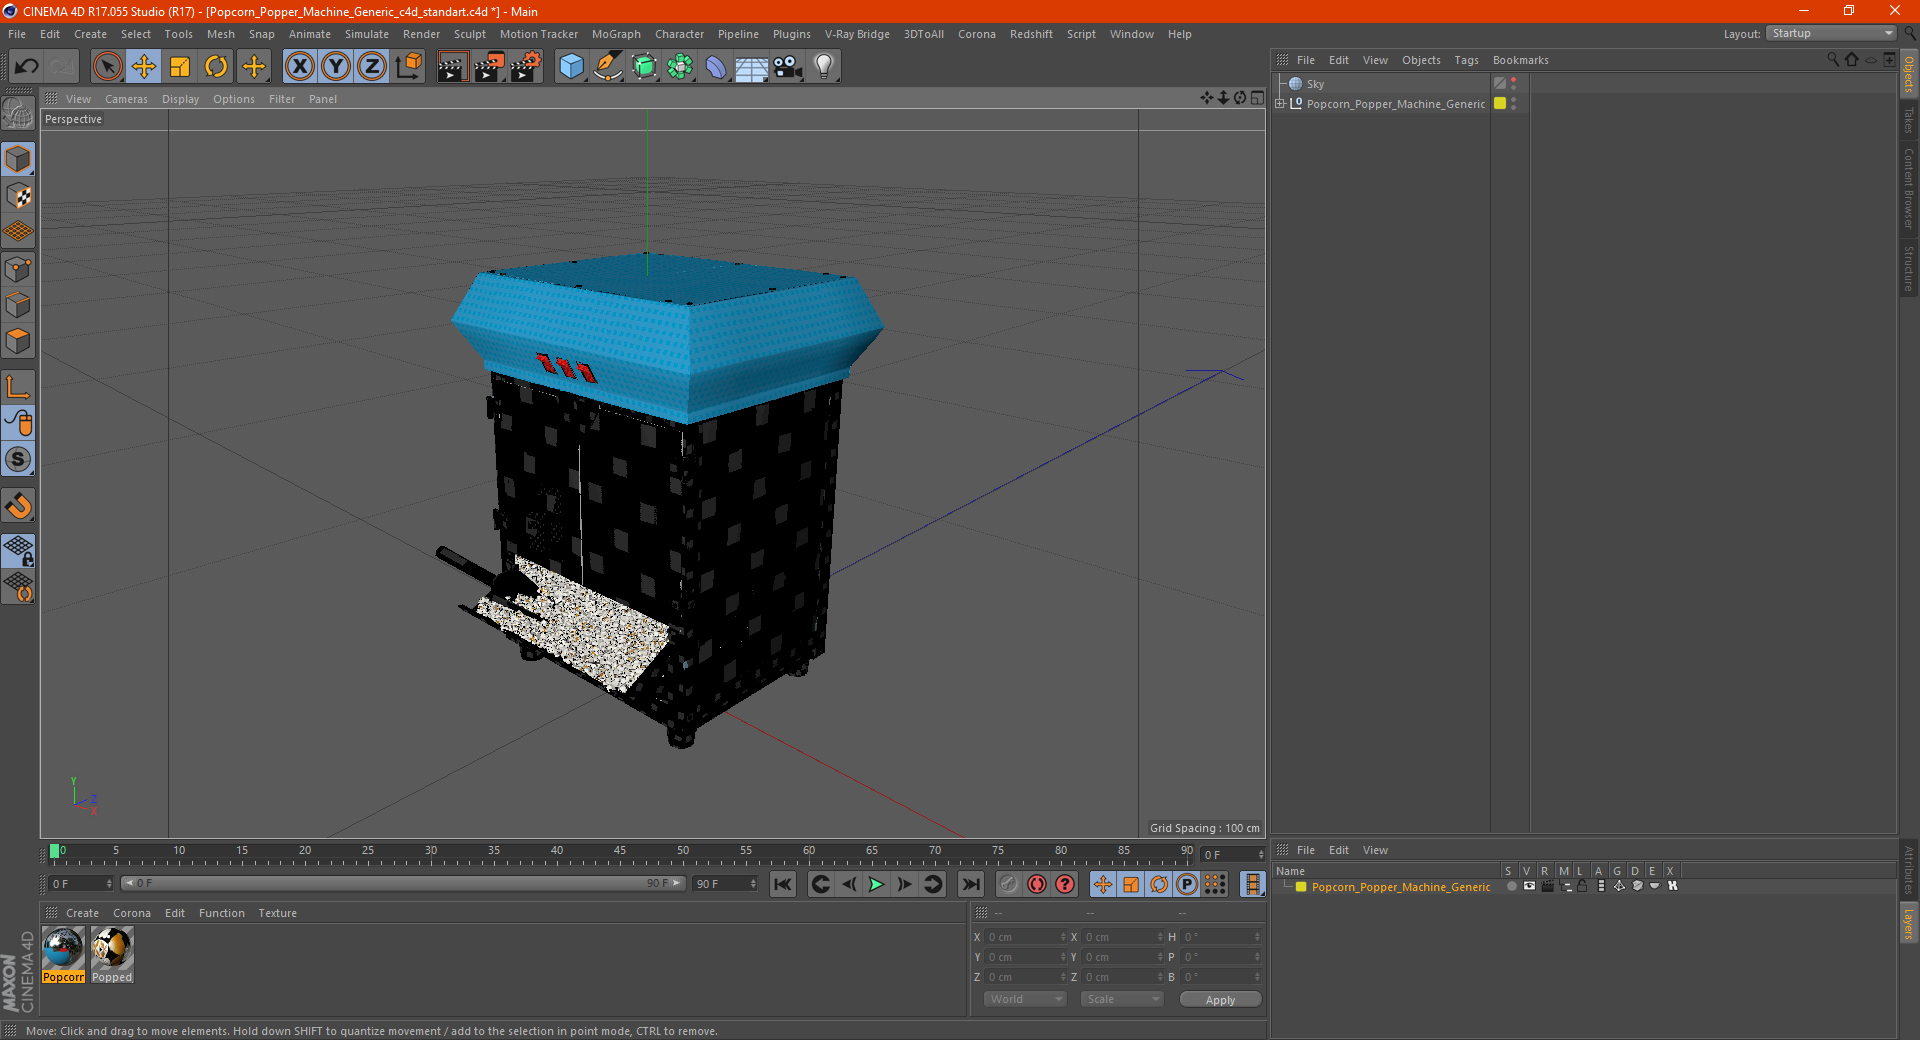Viewport: 1920px width, 1040px height.
Task: Click the Undo arrow icon
Action: [27, 67]
